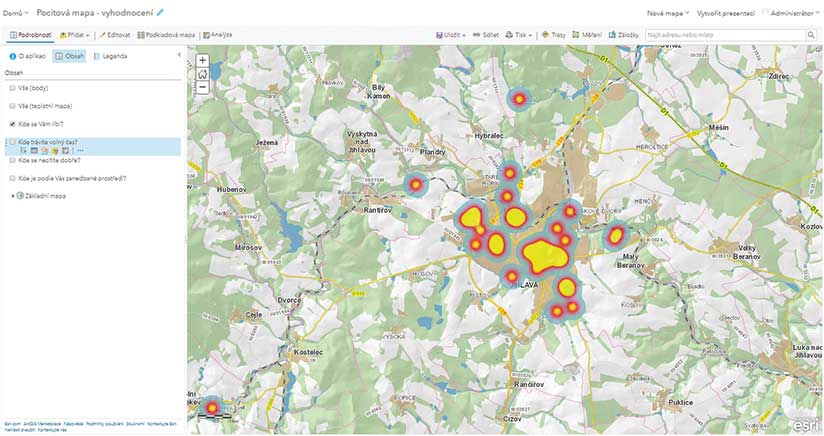Open Záložky bookmarks
This screenshot has width=824, height=436.
pyautogui.click(x=623, y=35)
